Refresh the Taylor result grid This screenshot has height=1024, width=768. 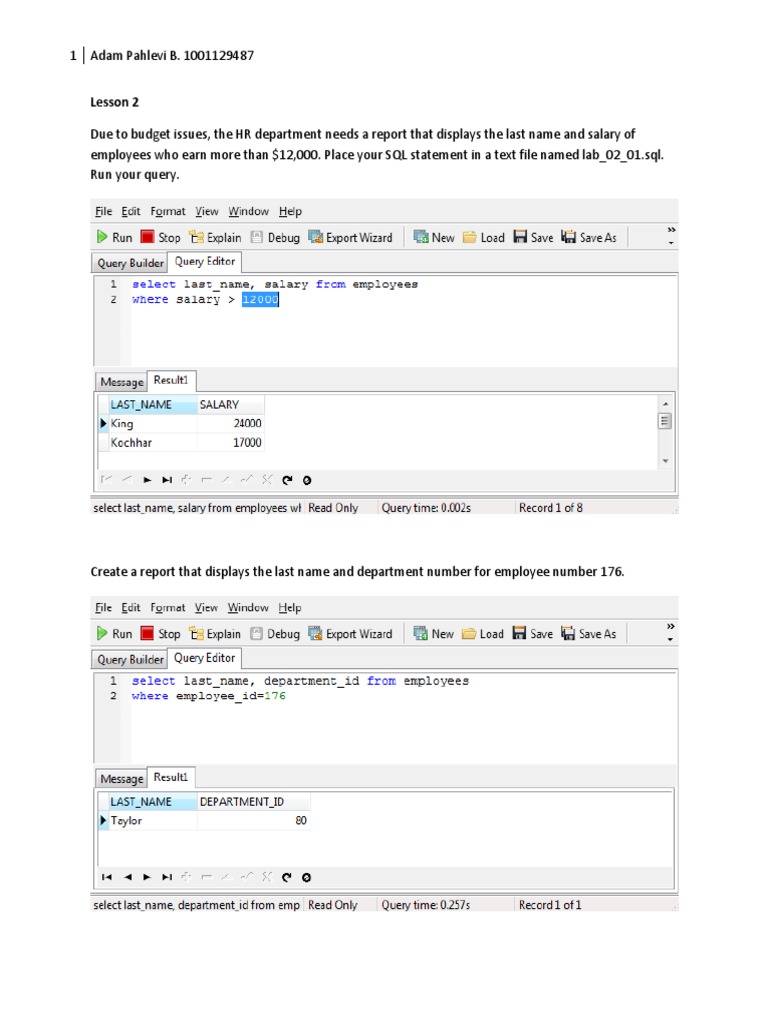[287, 877]
